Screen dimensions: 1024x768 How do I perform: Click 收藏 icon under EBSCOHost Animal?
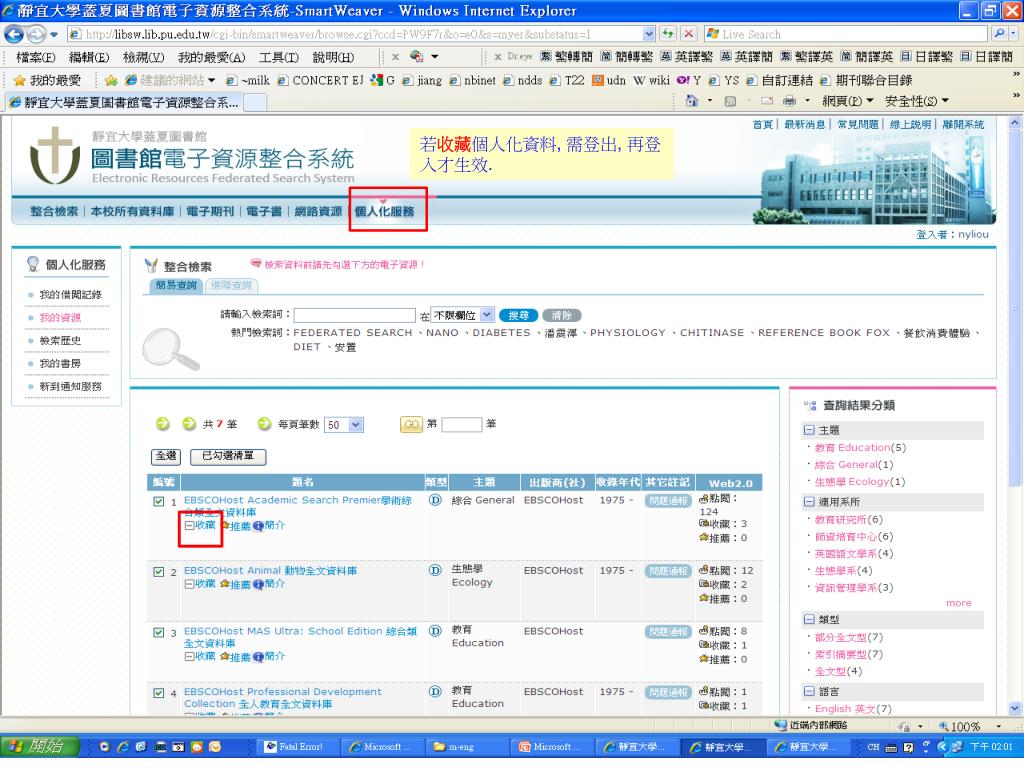(x=189, y=584)
